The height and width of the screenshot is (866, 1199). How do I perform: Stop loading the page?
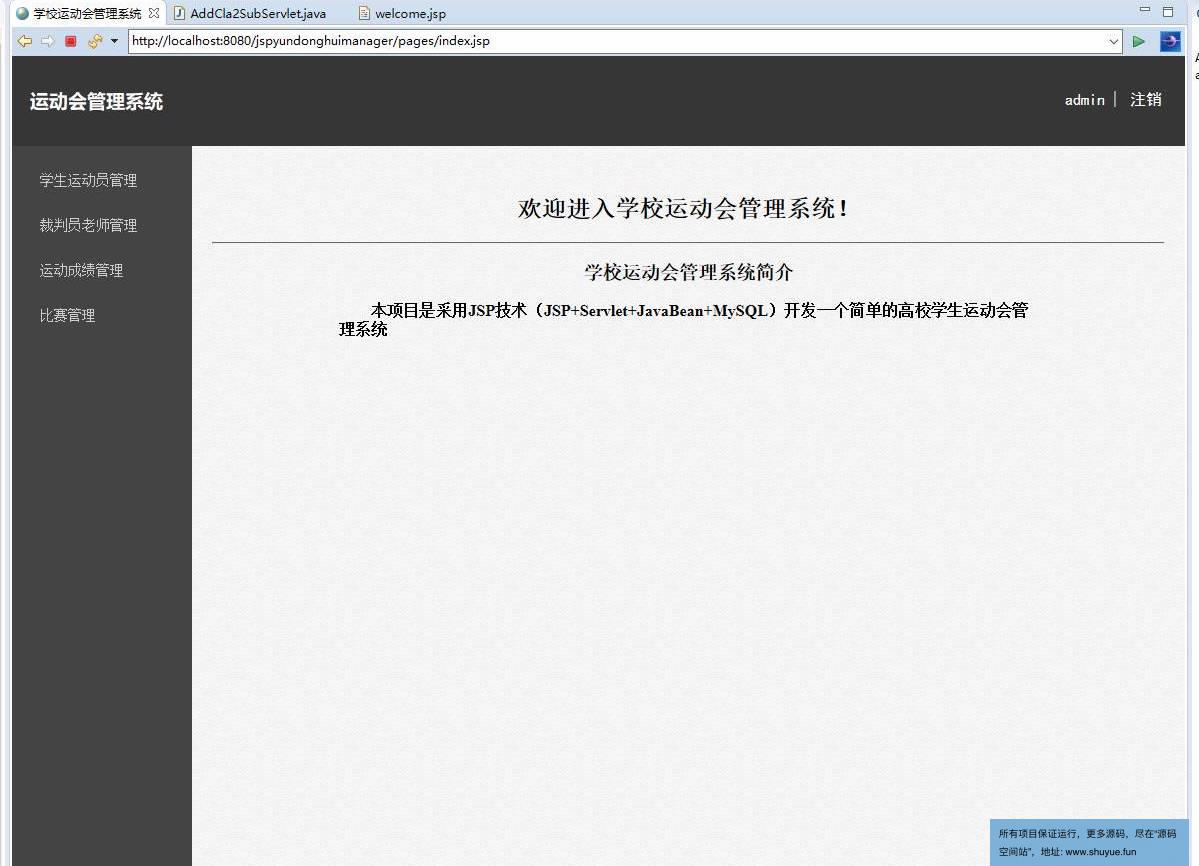(71, 41)
